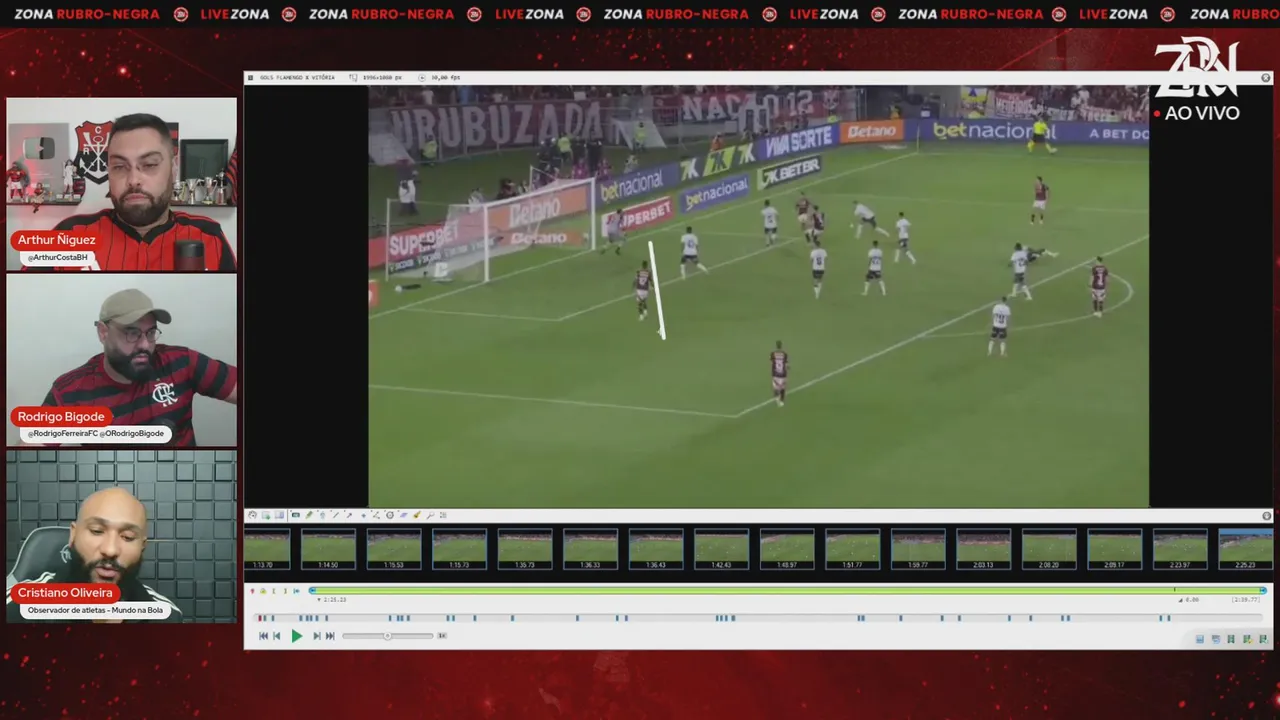Step forward one frame
1280x720 pixels.
pyautogui.click(x=317, y=636)
